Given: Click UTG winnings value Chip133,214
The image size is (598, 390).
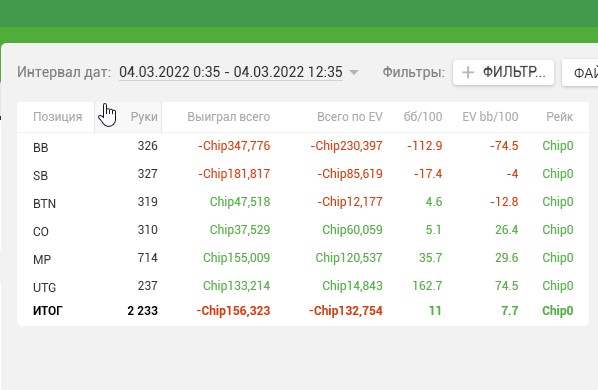Looking at the screenshot, I should tap(236, 286).
